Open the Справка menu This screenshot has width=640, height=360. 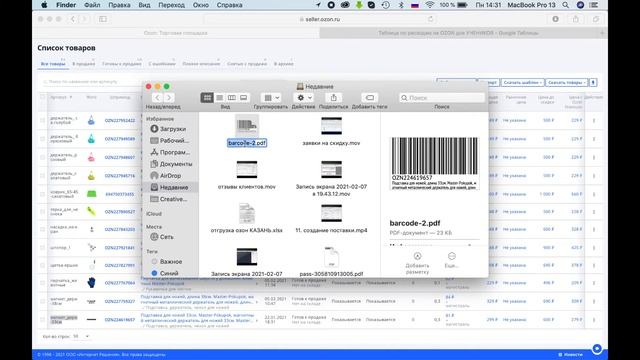(x=229, y=5)
